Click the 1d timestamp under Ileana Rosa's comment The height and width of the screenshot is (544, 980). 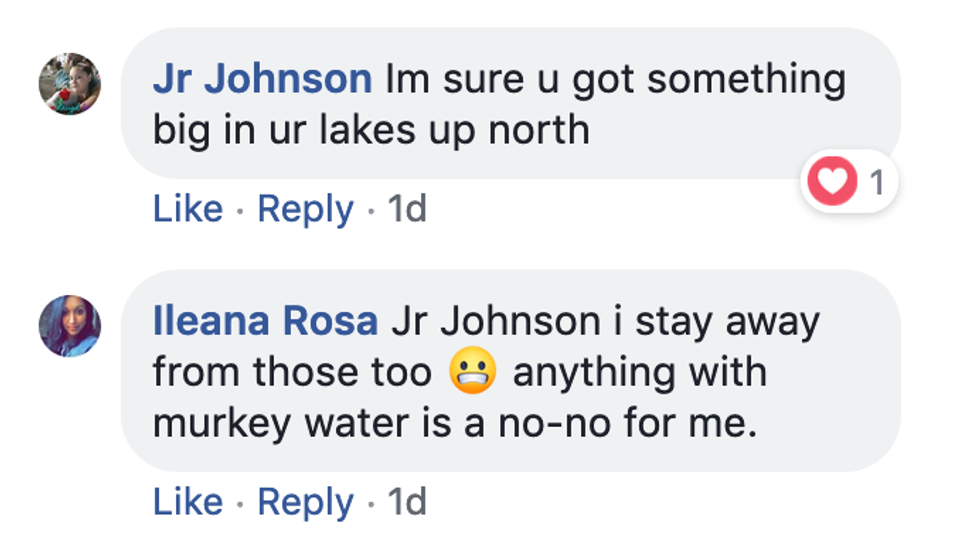407,502
